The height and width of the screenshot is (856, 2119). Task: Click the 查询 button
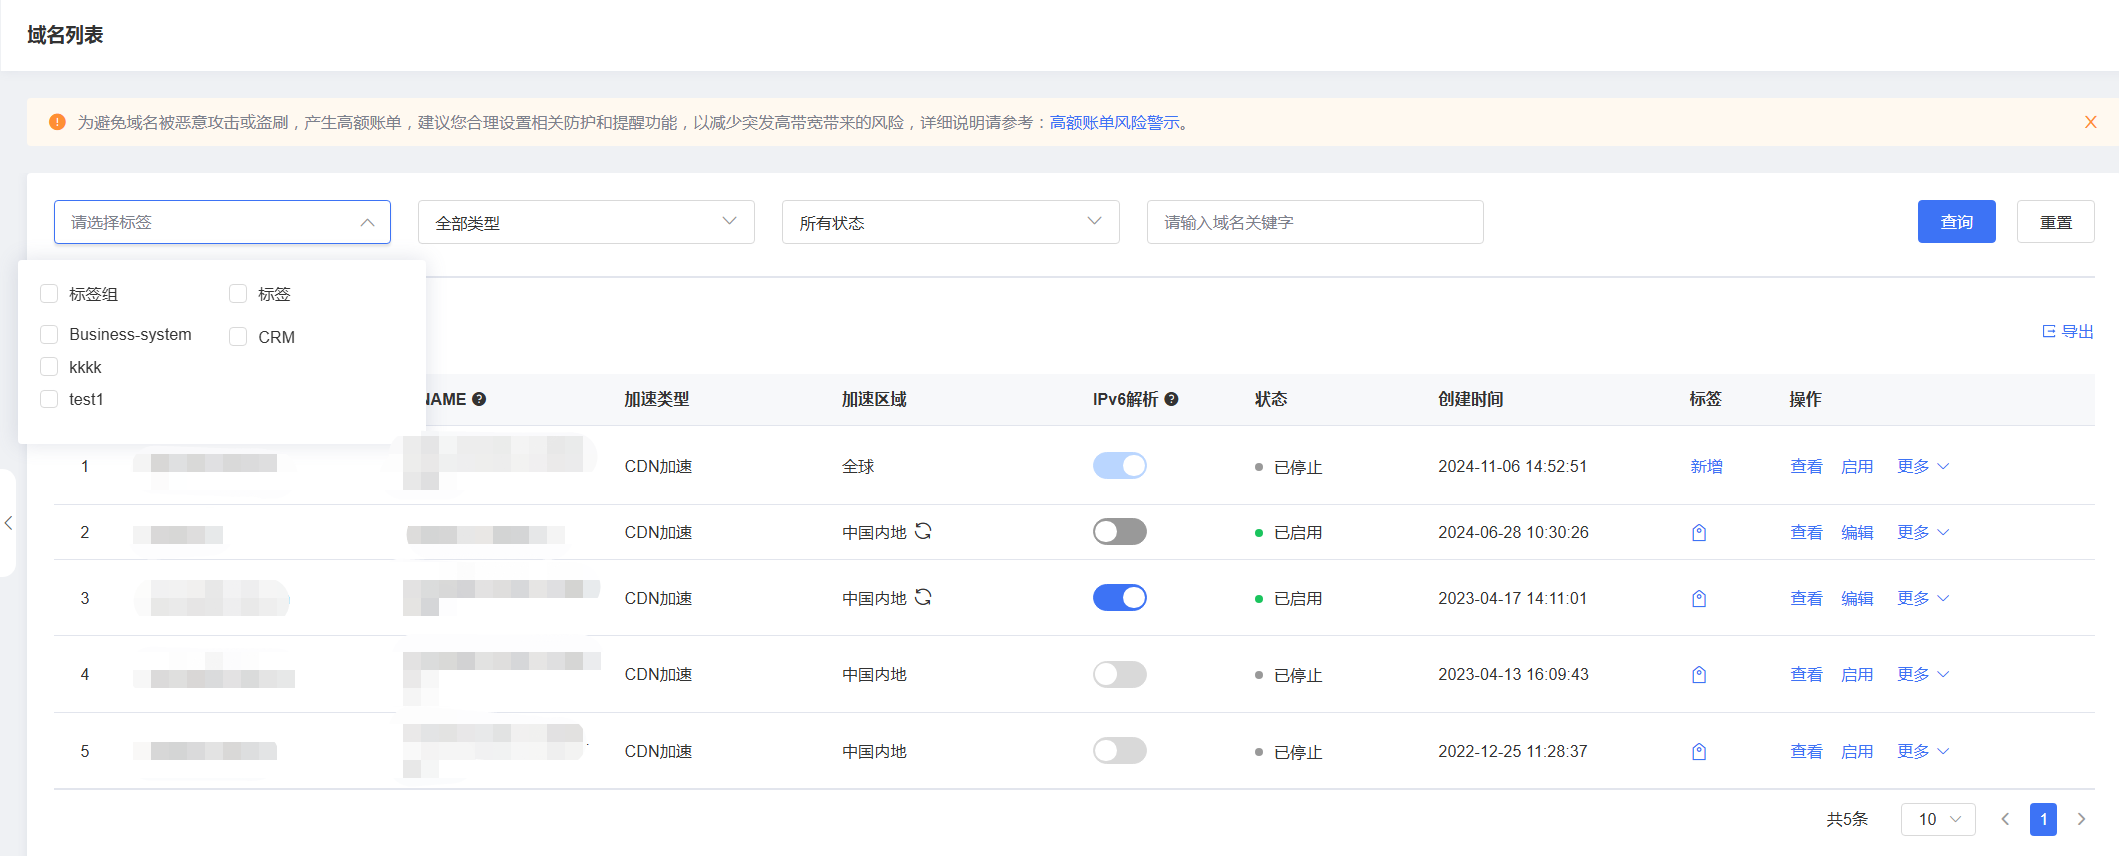1957,222
